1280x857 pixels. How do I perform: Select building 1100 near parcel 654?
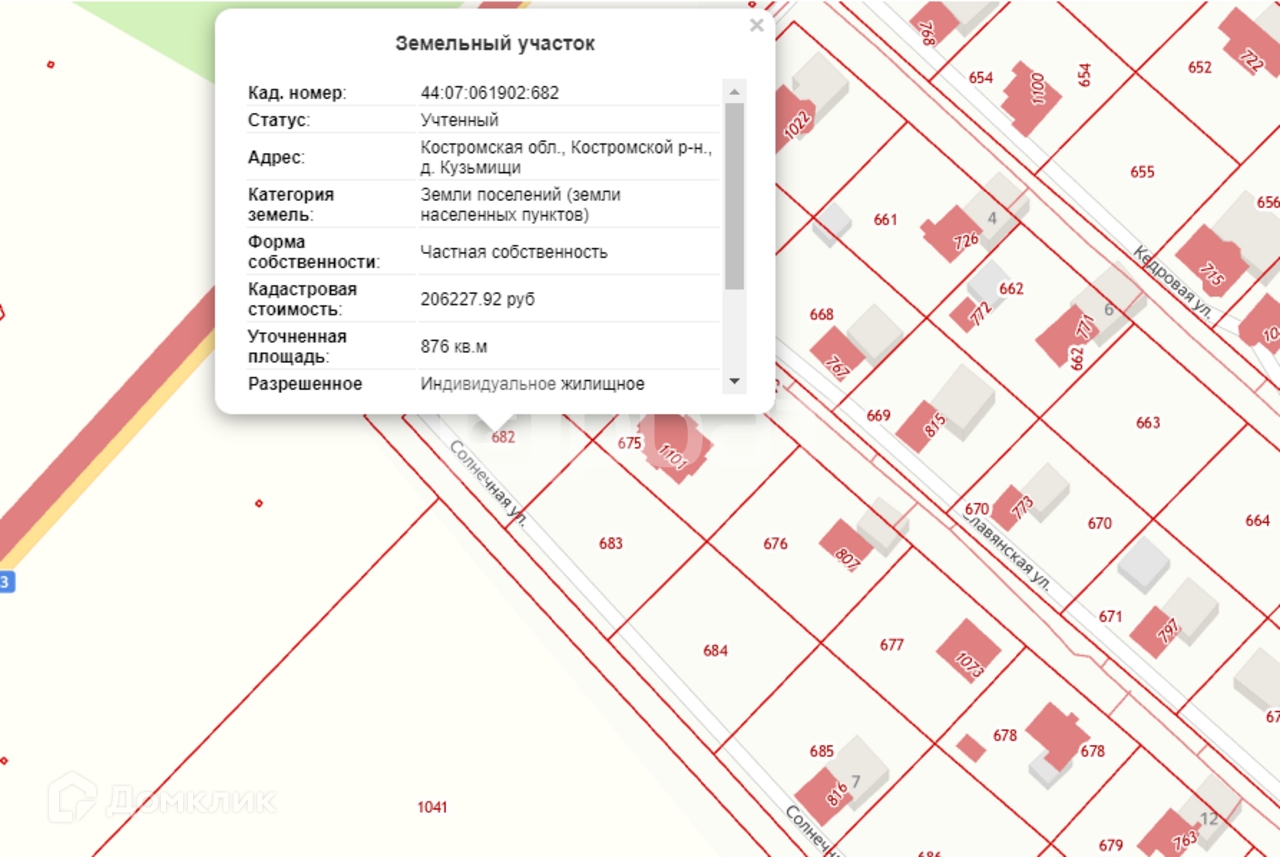(1031, 97)
